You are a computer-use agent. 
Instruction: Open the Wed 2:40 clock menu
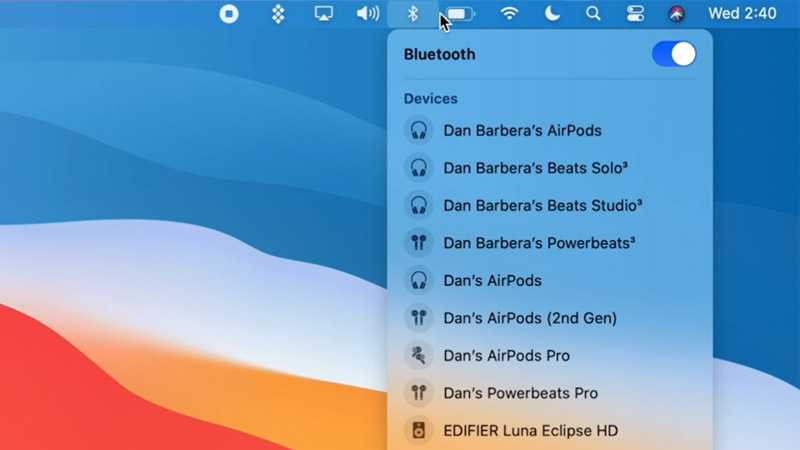pyautogui.click(x=742, y=13)
